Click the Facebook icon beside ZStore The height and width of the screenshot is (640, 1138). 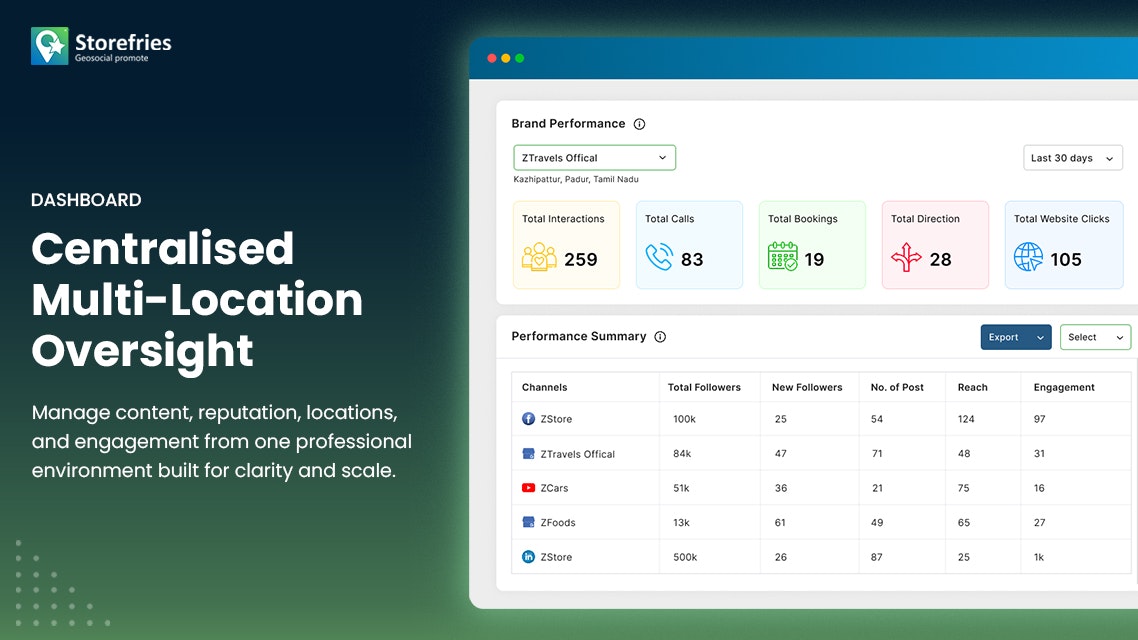tap(528, 419)
